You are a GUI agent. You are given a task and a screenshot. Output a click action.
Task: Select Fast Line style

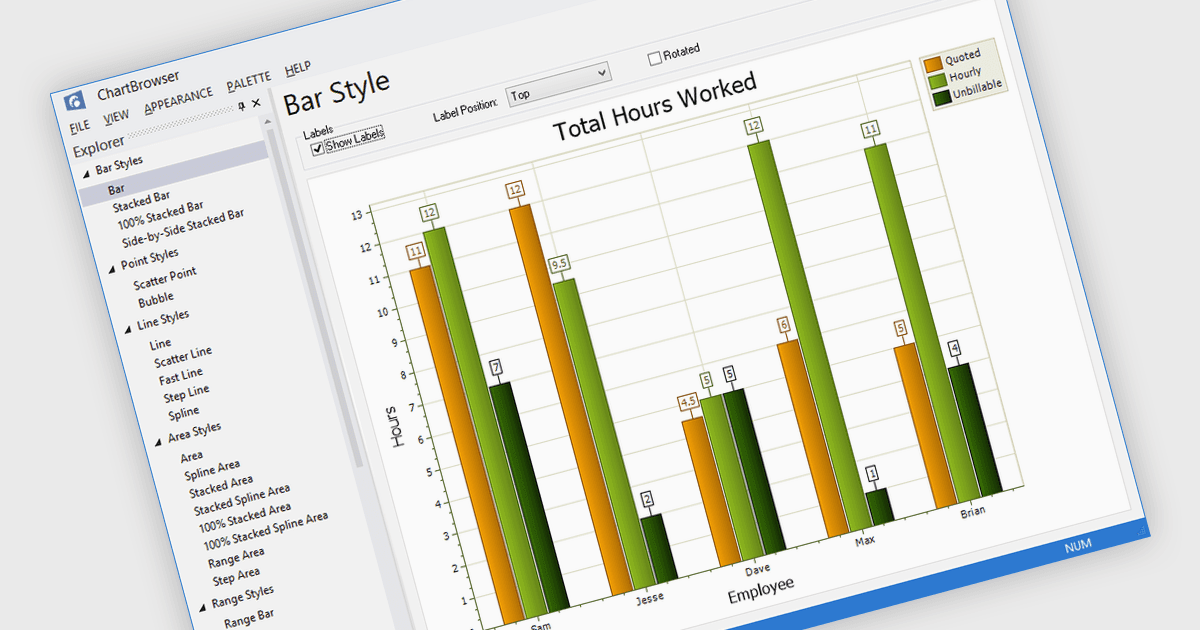pyautogui.click(x=180, y=377)
